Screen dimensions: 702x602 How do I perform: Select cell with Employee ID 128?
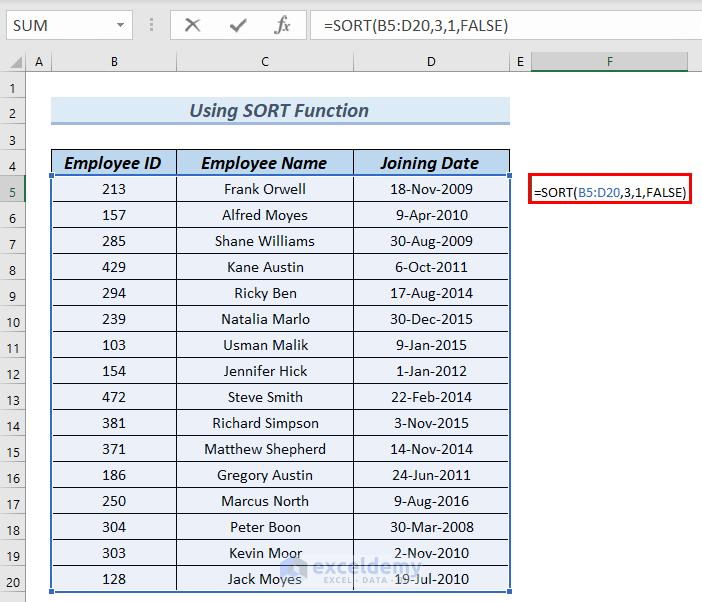click(114, 578)
